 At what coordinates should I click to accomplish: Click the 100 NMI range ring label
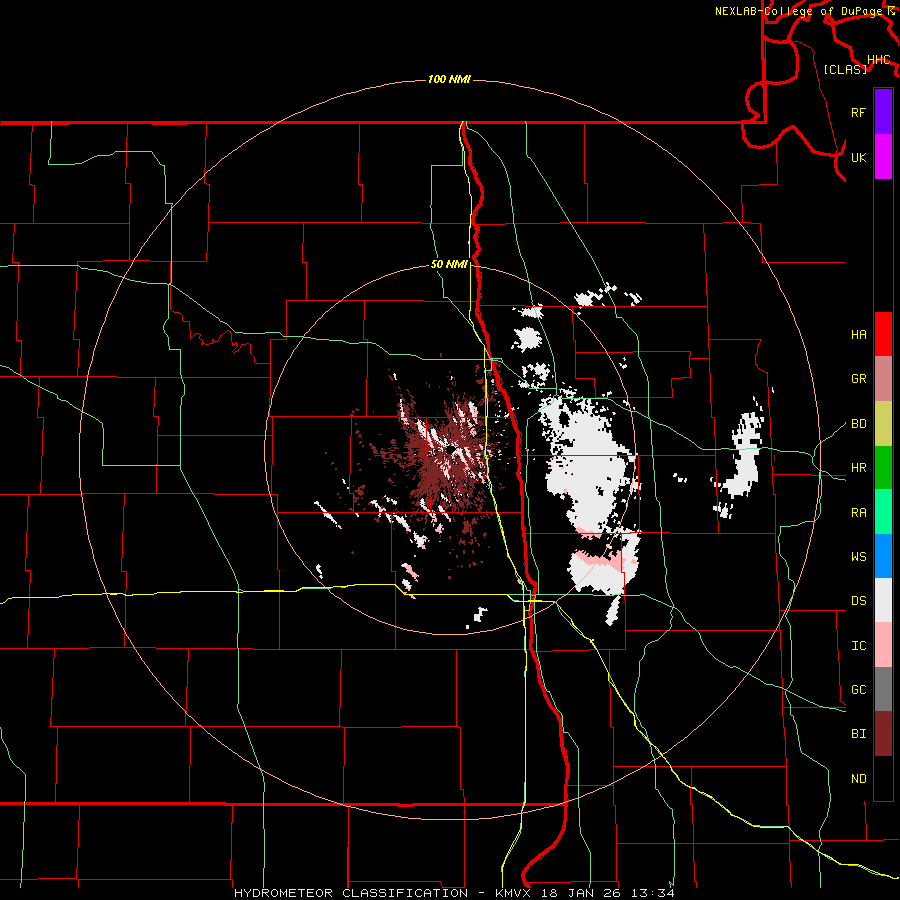point(449,79)
